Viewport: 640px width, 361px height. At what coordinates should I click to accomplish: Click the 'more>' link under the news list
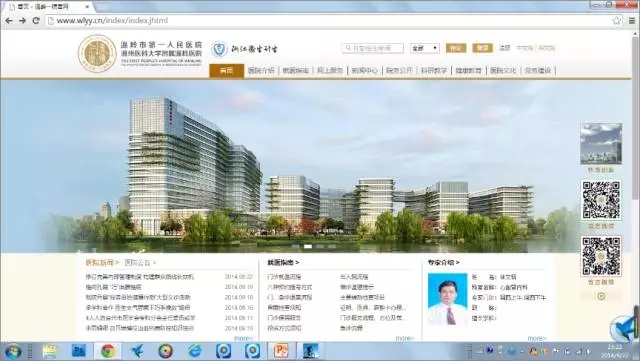coord(244,339)
